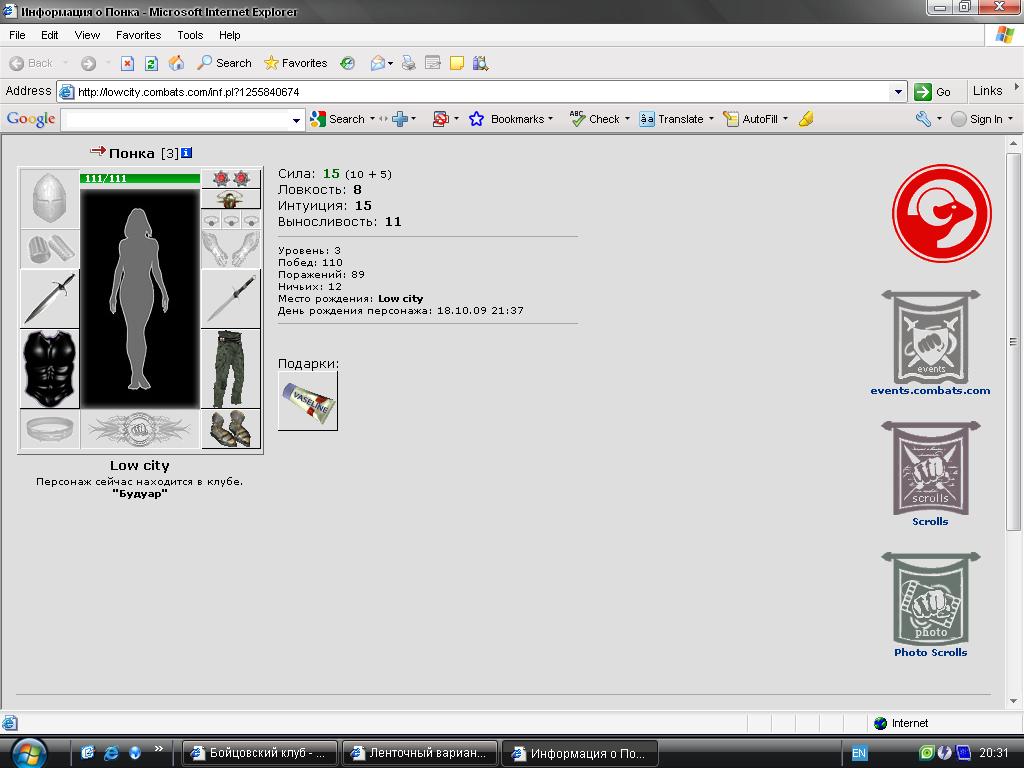Click the EN language indicator in the tray
The image size is (1024, 768).
coord(859,753)
